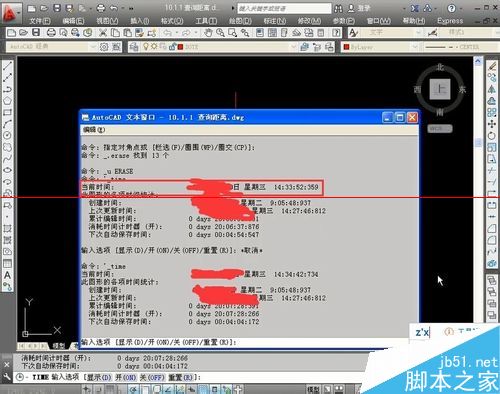Click the command line customize wrench
This screenshot has height=394, width=500.
tap(7, 377)
